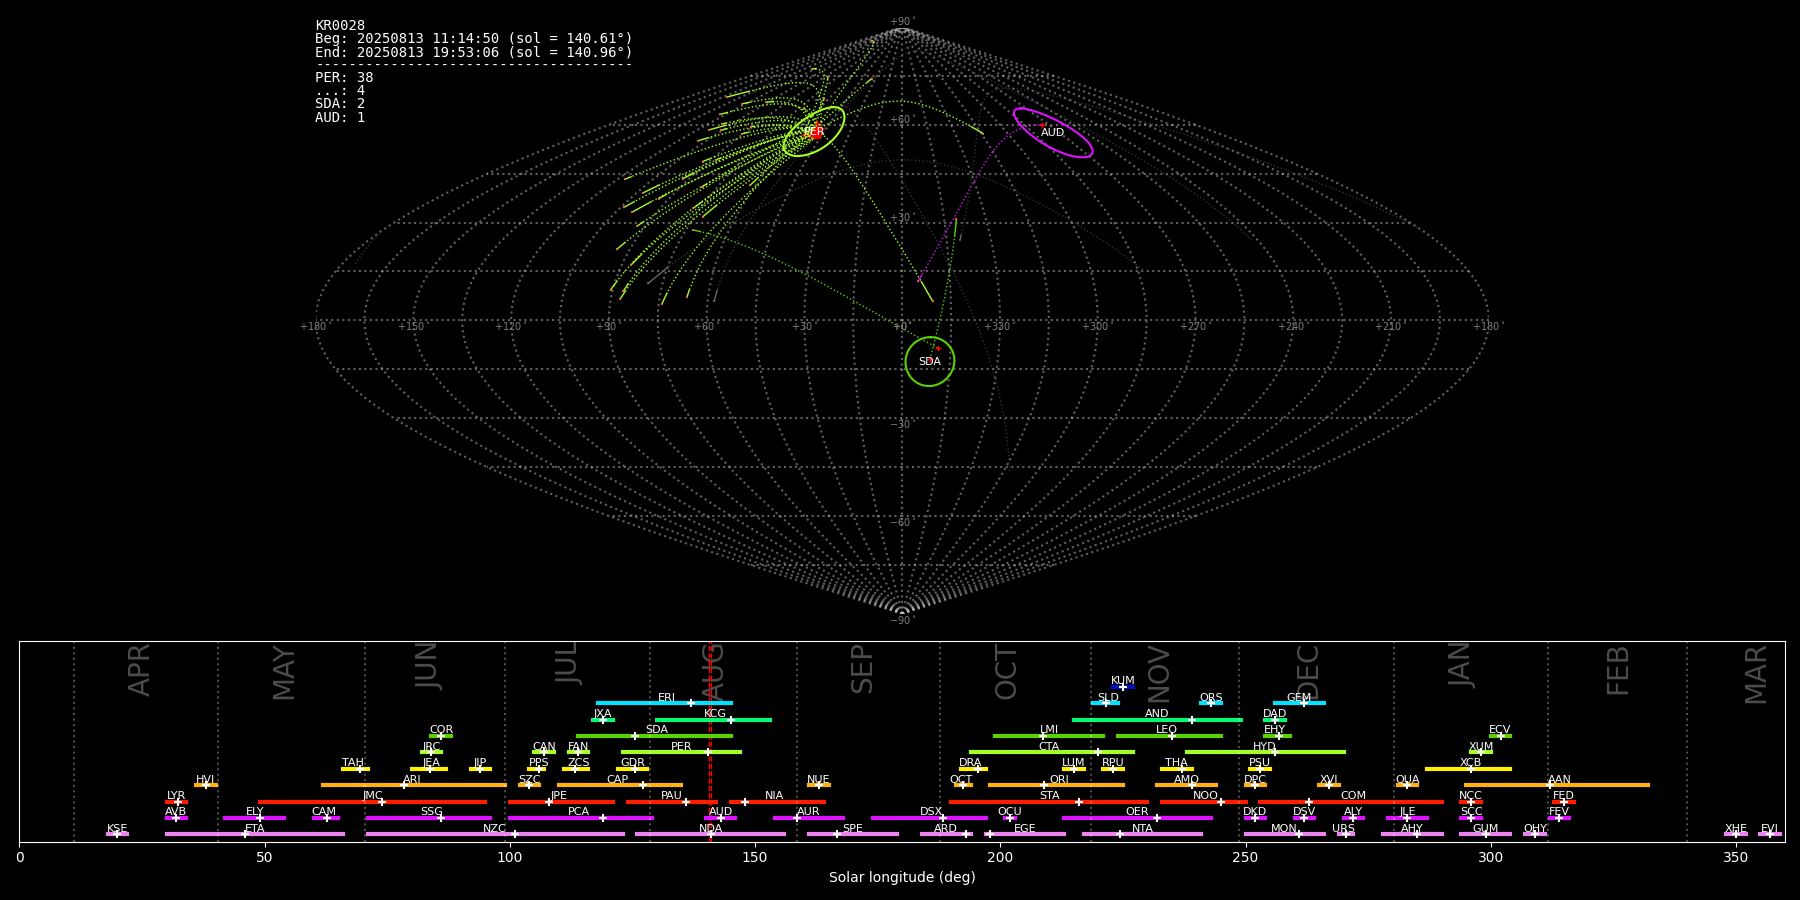This screenshot has width=1800, height=900.
Task: Click the EHY shower label in timeline
Action: tap(1275, 730)
